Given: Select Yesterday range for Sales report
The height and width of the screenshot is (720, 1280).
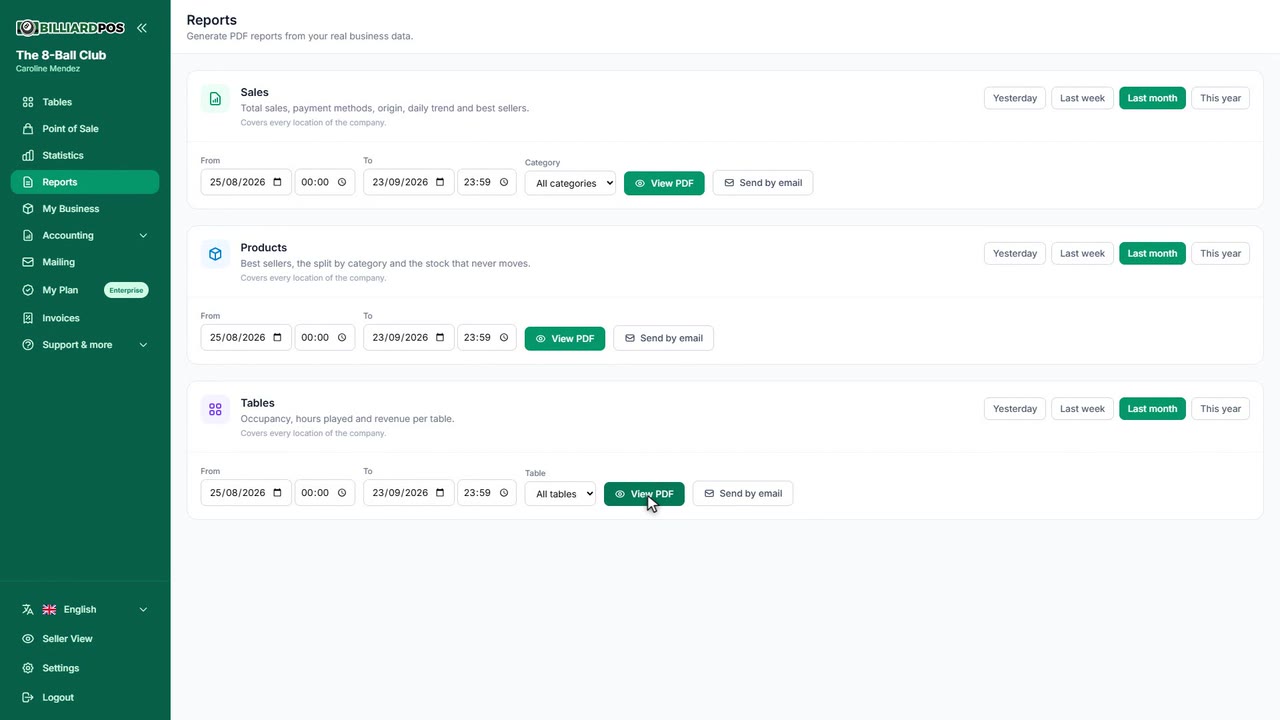Looking at the screenshot, I should (1015, 98).
